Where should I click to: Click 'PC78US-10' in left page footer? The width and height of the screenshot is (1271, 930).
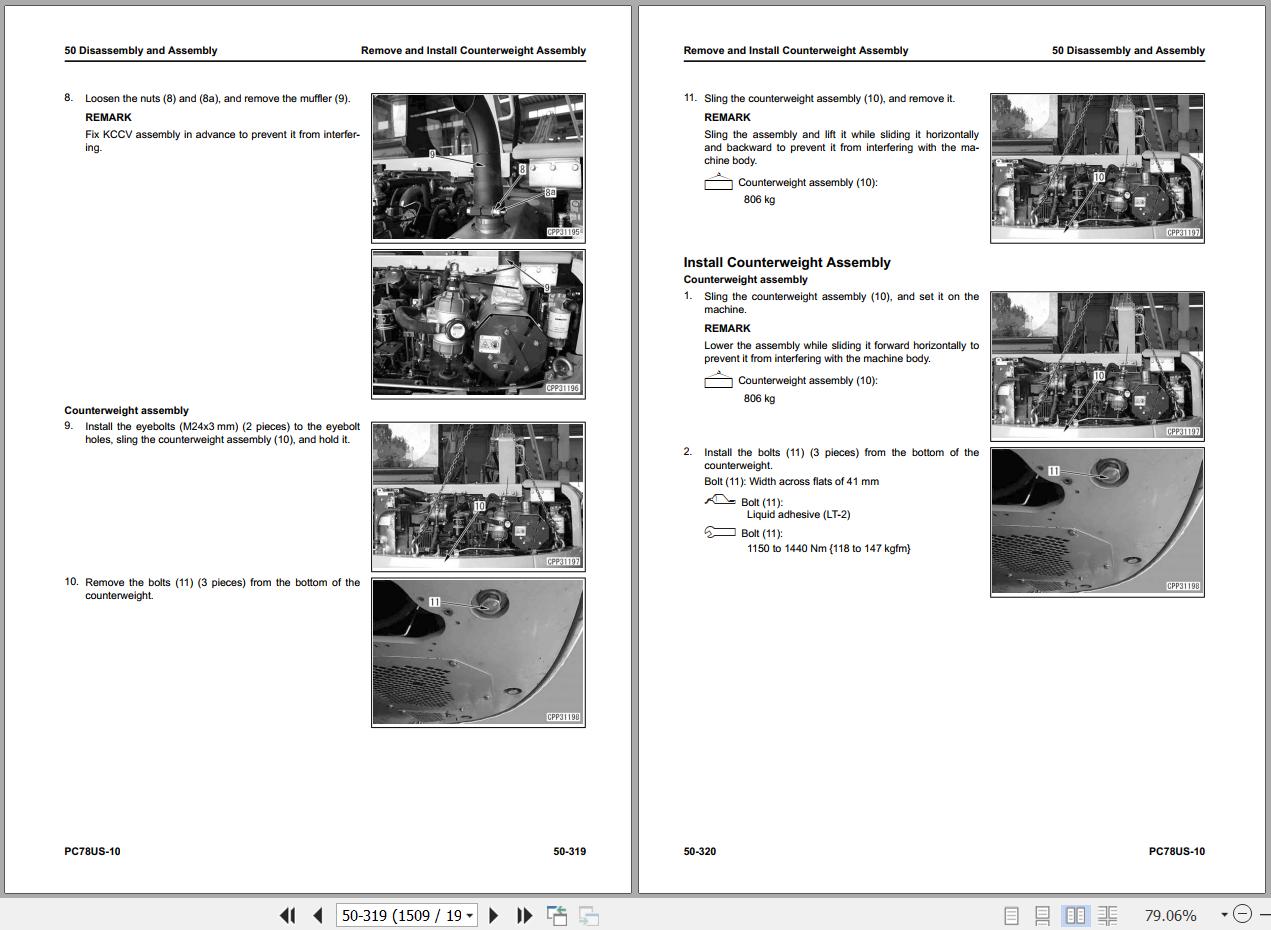pyautogui.click(x=92, y=851)
